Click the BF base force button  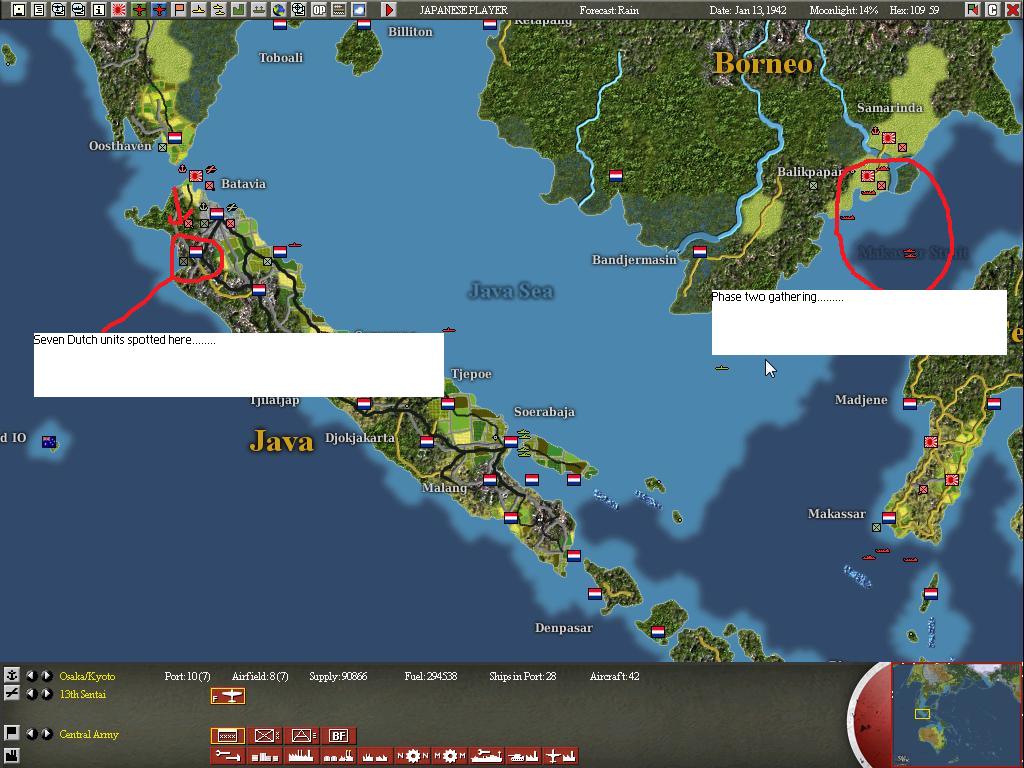click(x=338, y=736)
